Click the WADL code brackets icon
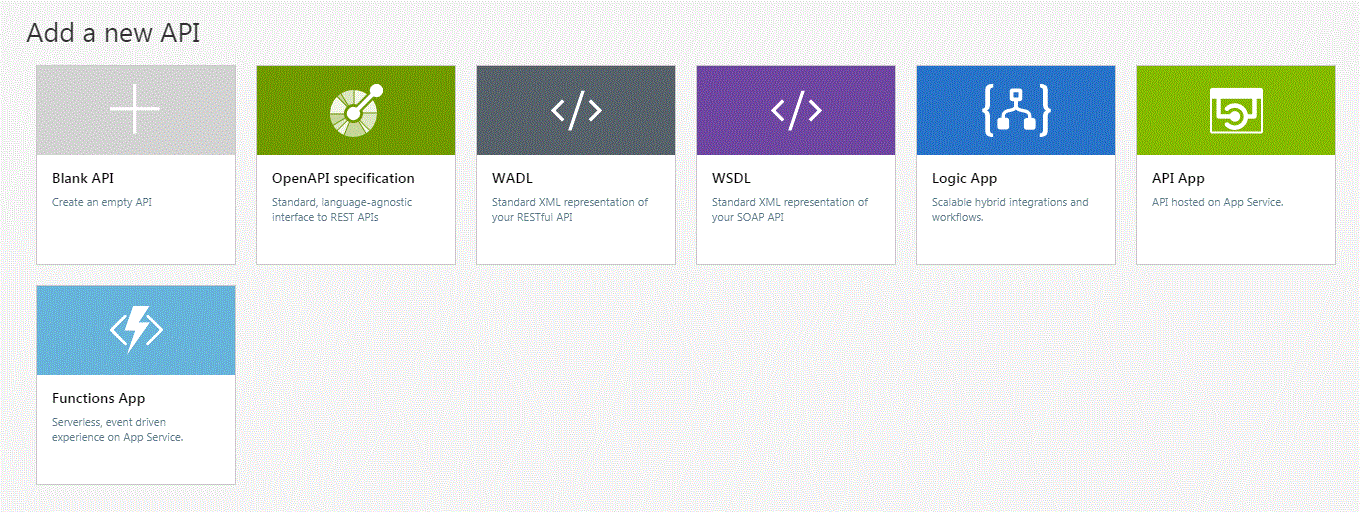This screenshot has height=512, width=1360. click(x=576, y=110)
